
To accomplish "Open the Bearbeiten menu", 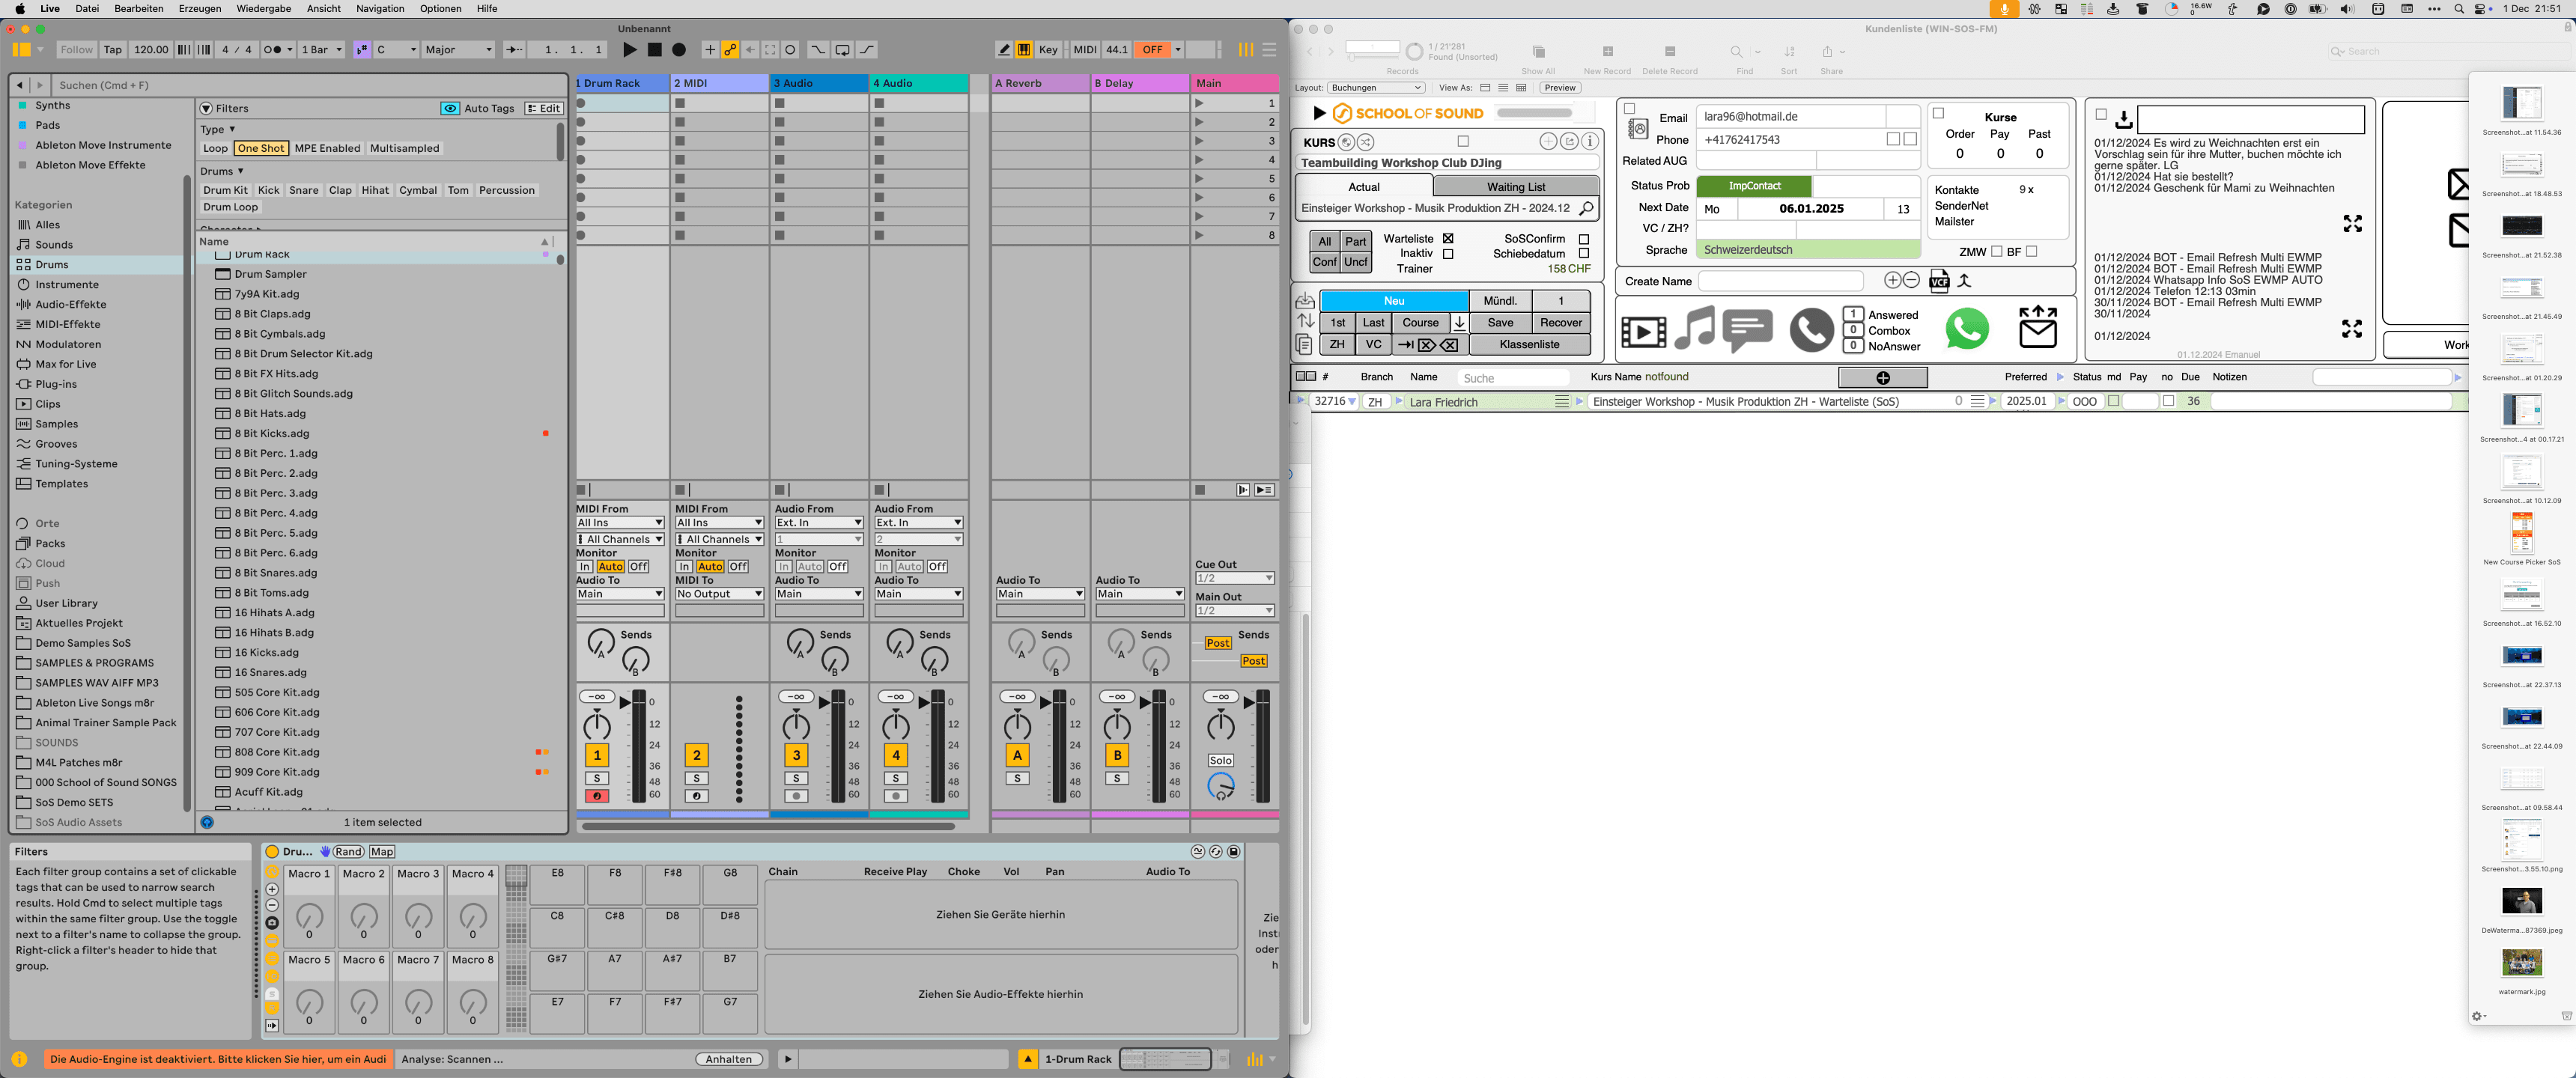I will click(139, 8).
